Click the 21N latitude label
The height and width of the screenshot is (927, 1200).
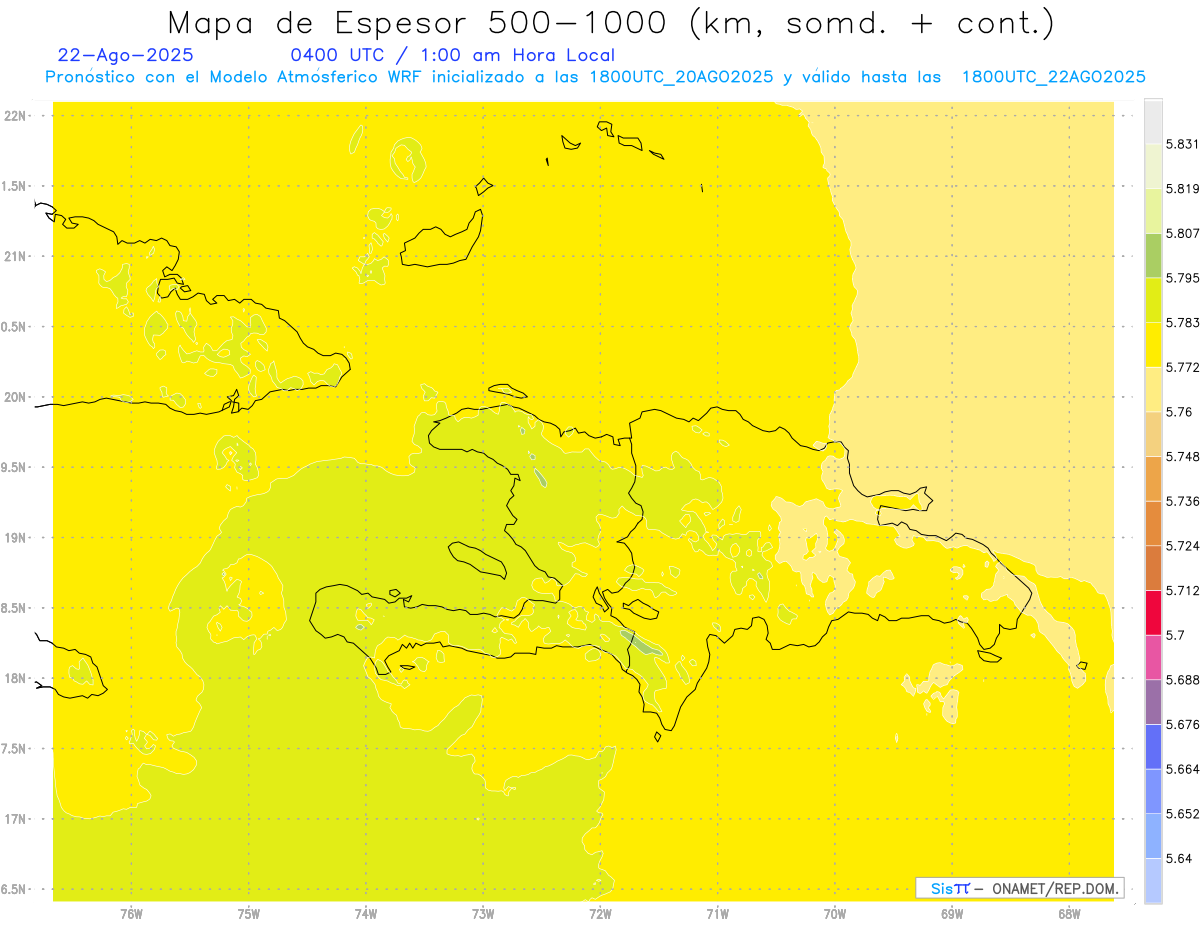(16, 257)
